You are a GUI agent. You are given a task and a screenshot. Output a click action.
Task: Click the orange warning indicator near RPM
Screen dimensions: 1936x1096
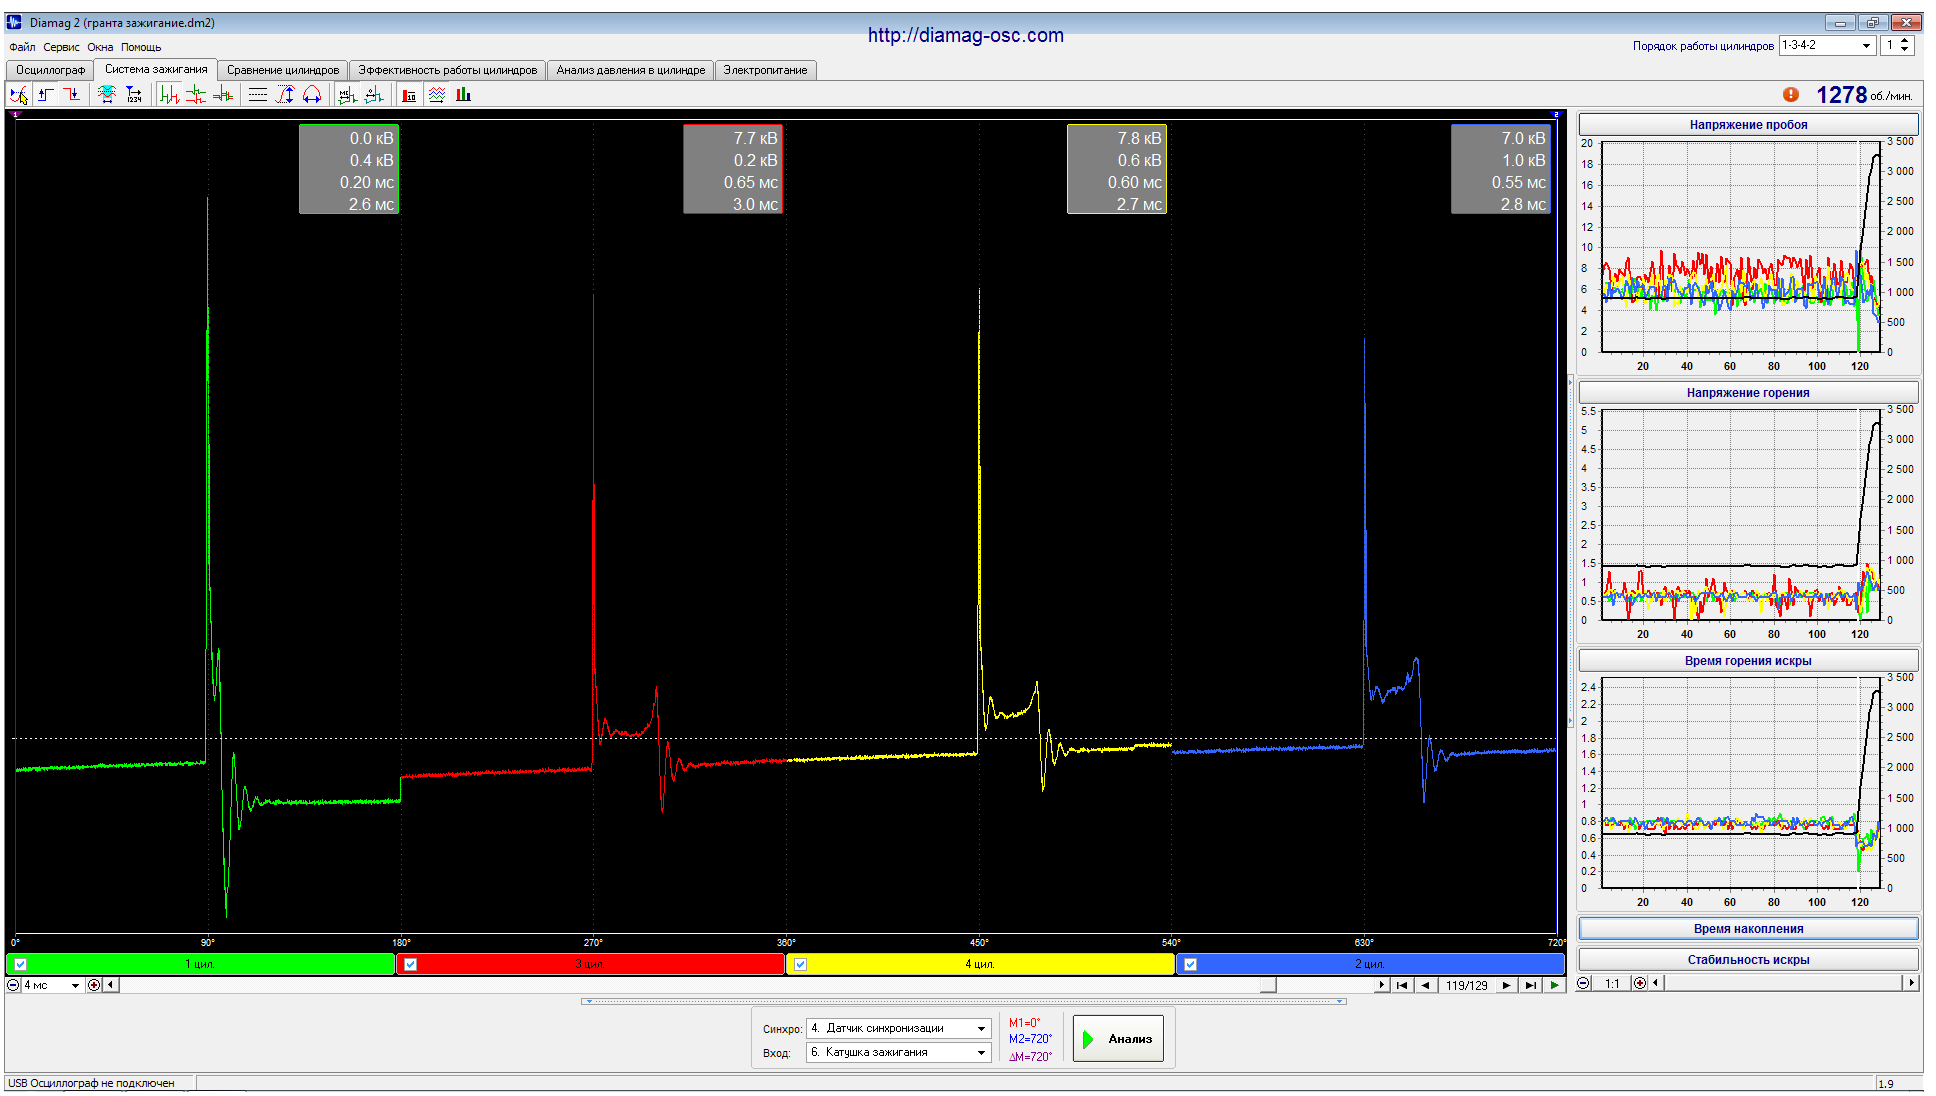click(x=1791, y=94)
